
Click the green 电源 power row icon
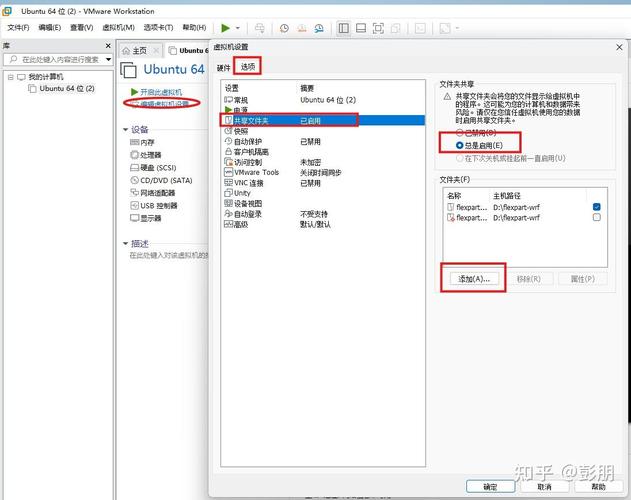point(228,110)
